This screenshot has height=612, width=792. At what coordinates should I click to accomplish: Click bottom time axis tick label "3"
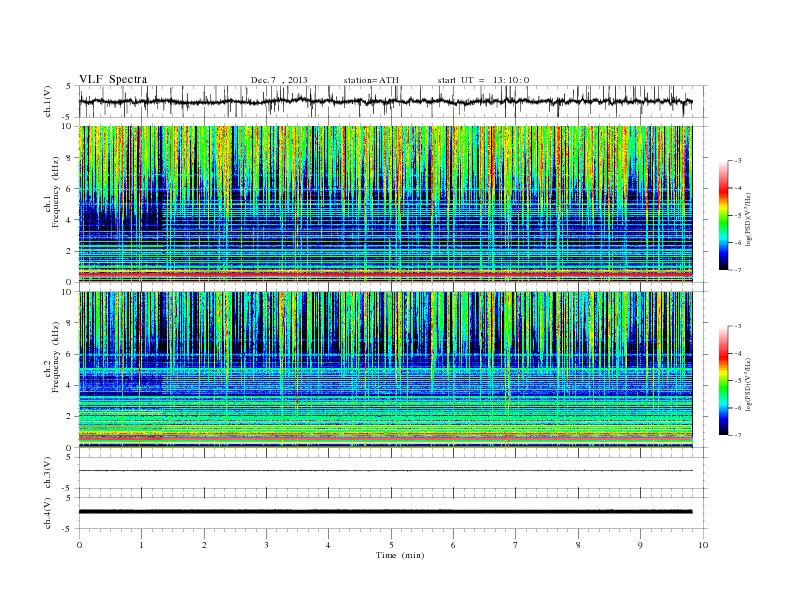coord(266,545)
